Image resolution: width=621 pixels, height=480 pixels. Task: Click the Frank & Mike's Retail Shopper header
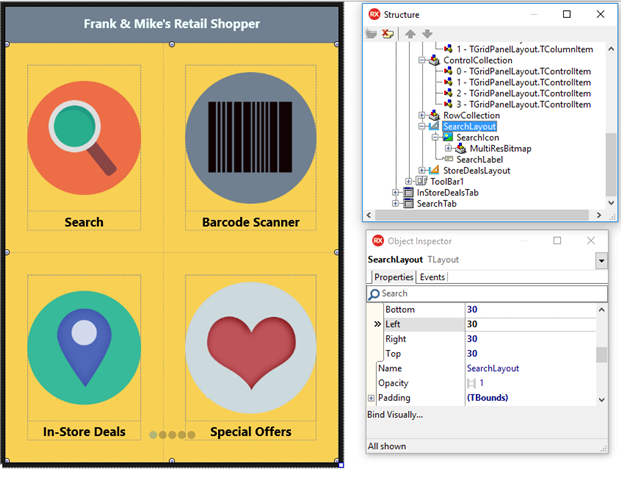pyautogui.click(x=171, y=24)
